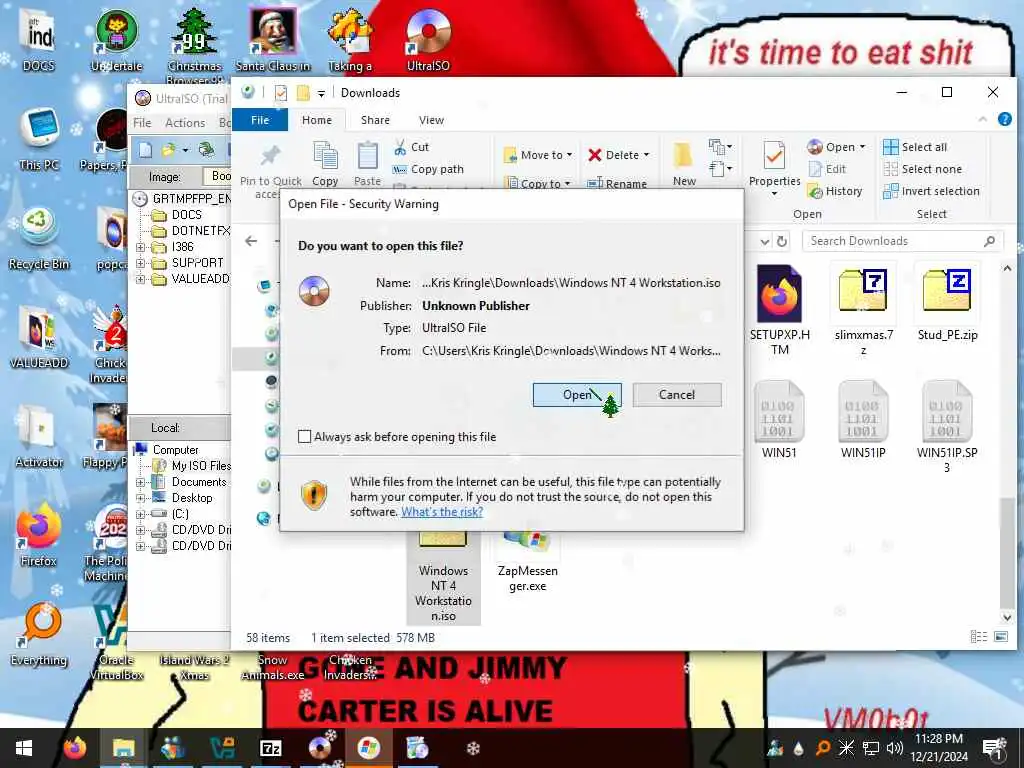
Task: Click the red Delete X icon
Action: click(594, 155)
